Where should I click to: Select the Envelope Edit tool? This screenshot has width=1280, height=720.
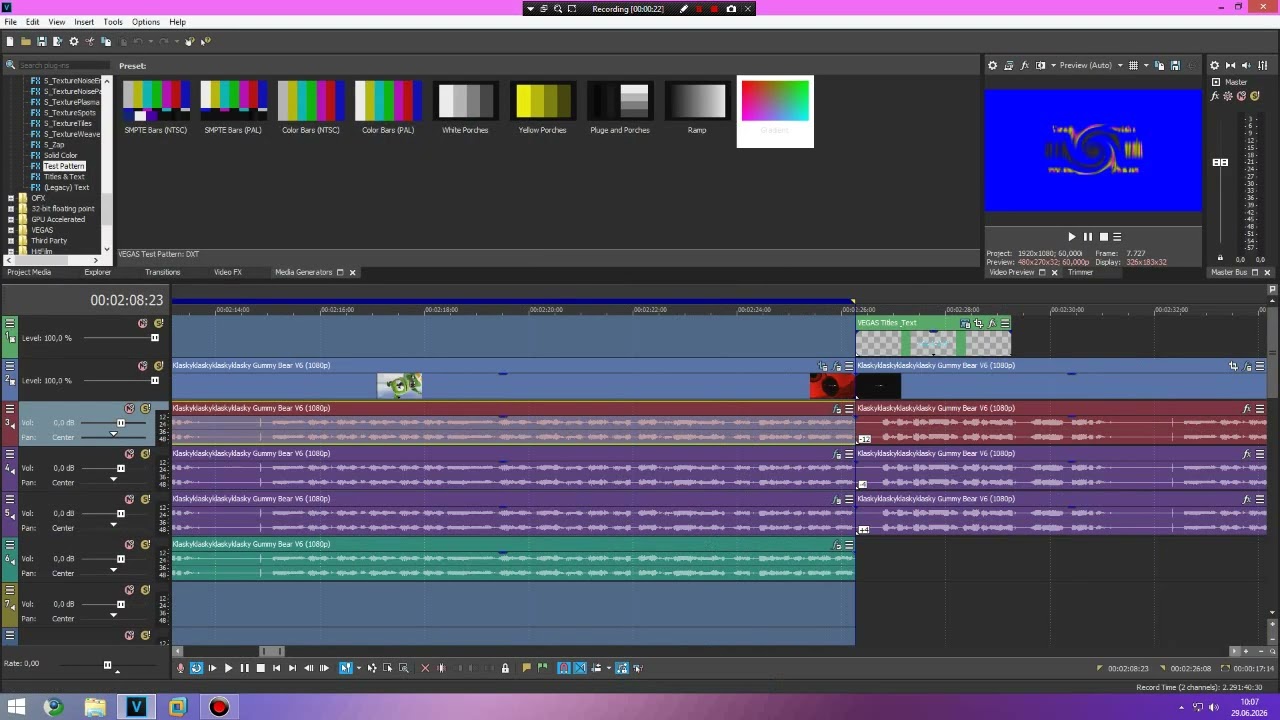pyautogui.click(x=372, y=668)
